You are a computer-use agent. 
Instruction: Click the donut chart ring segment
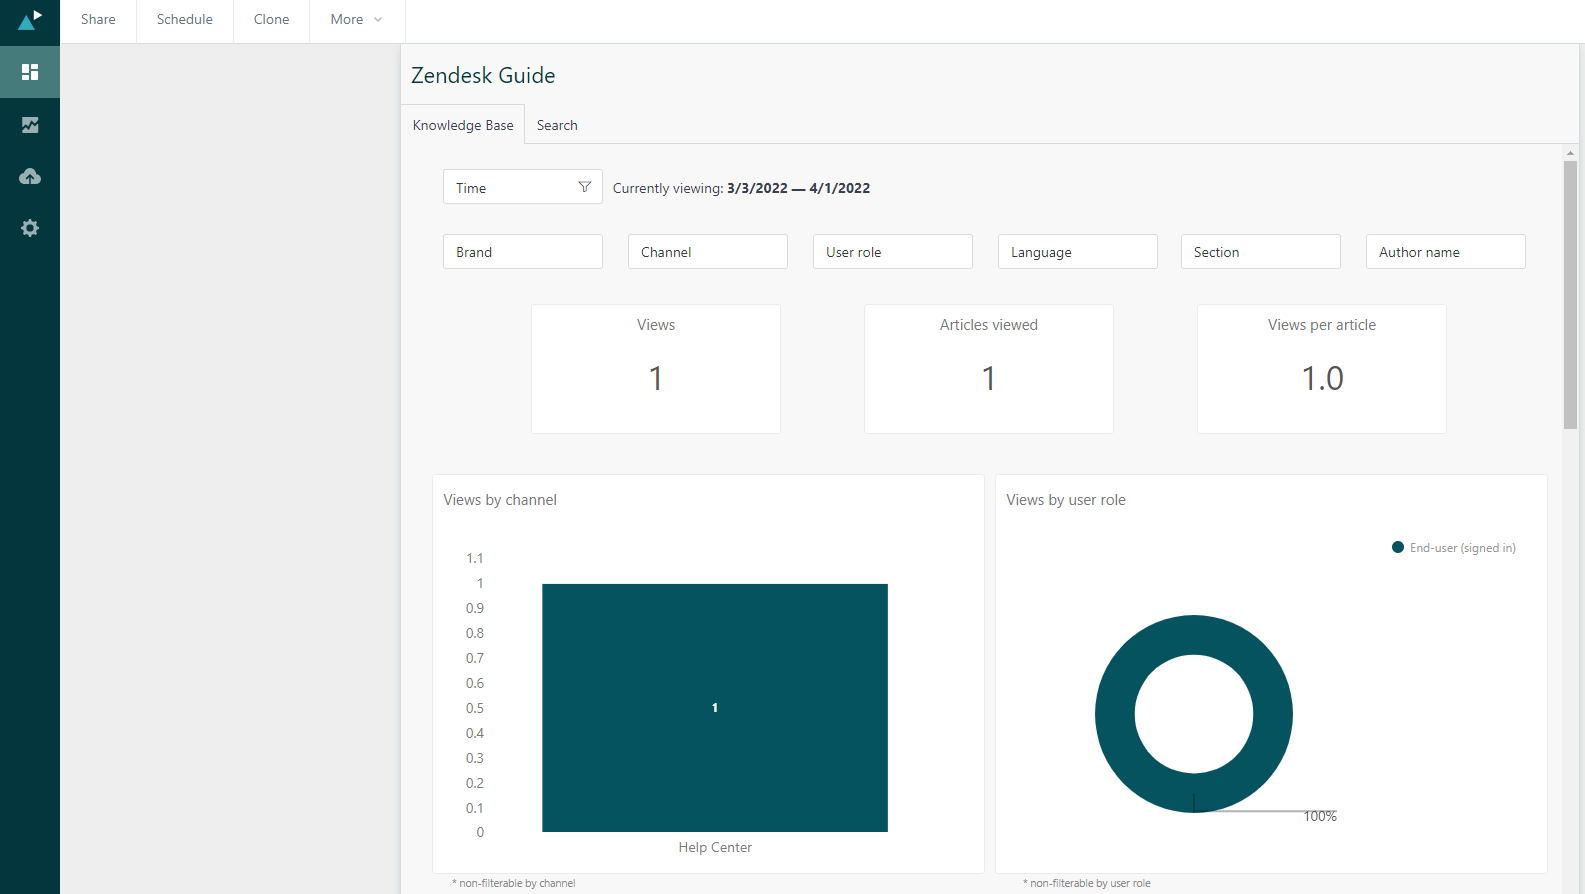[1115, 714]
